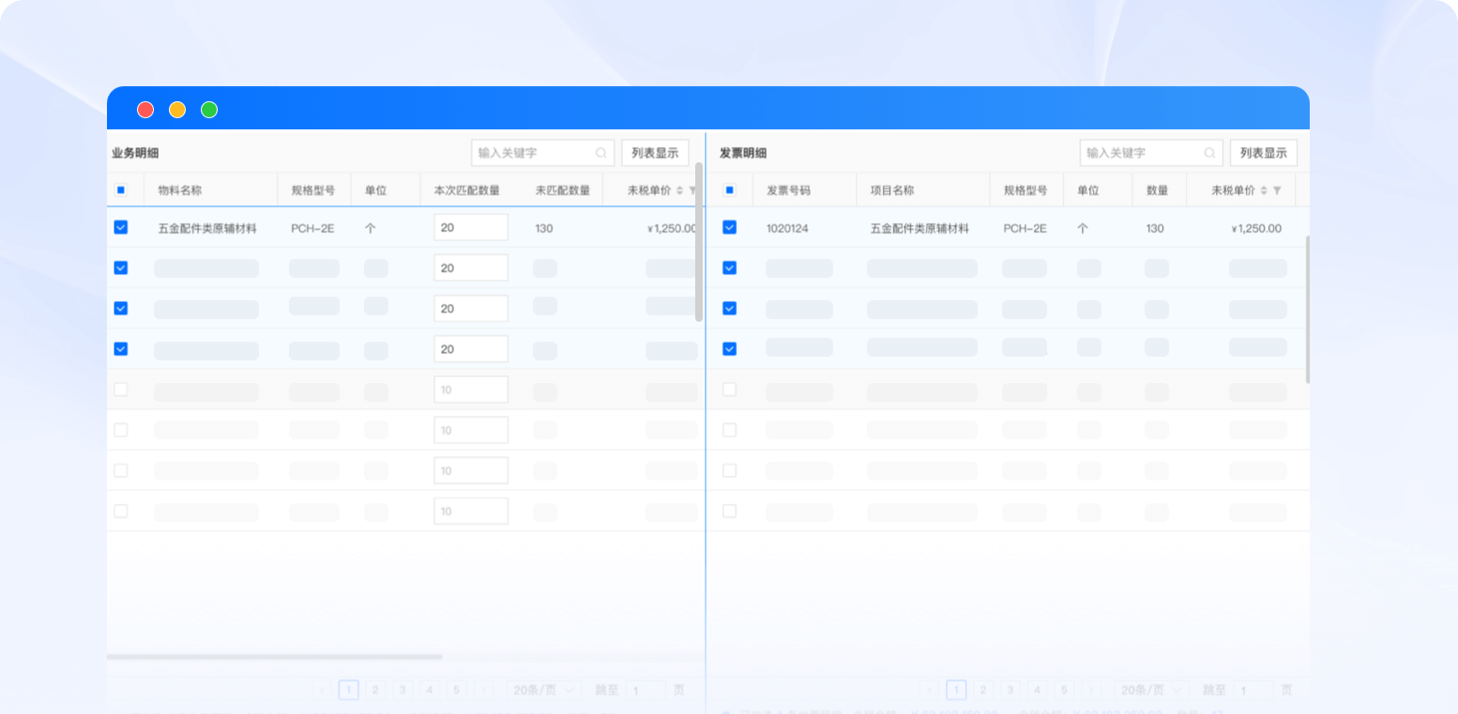
Task: Go to page 2 in 业务明细 pagination
Action: 375,690
